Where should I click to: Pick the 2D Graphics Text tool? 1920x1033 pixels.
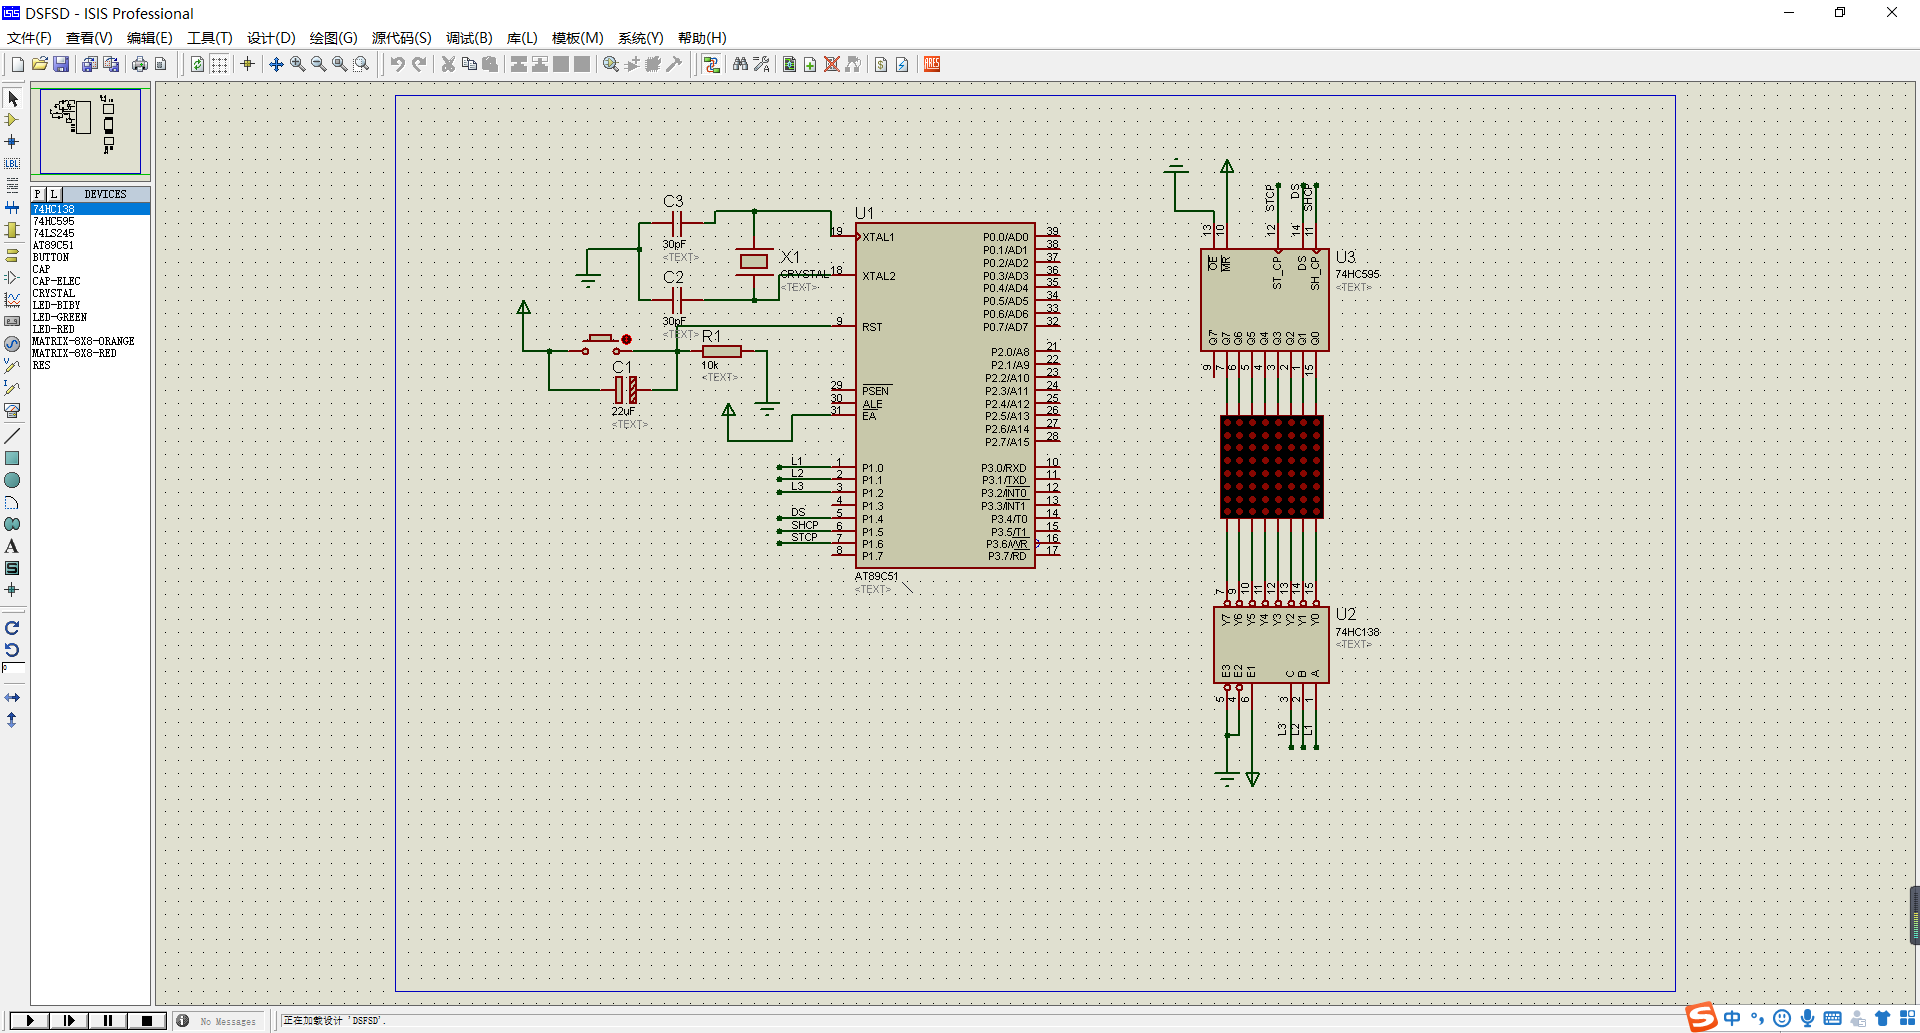(12, 546)
